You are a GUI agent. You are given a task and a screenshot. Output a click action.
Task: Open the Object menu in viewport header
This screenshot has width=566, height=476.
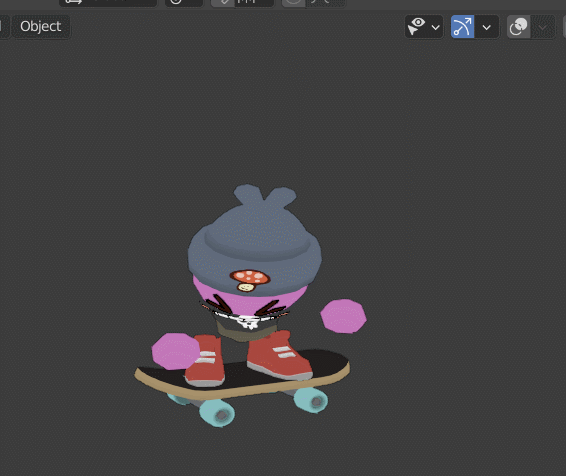click(41, 26)
